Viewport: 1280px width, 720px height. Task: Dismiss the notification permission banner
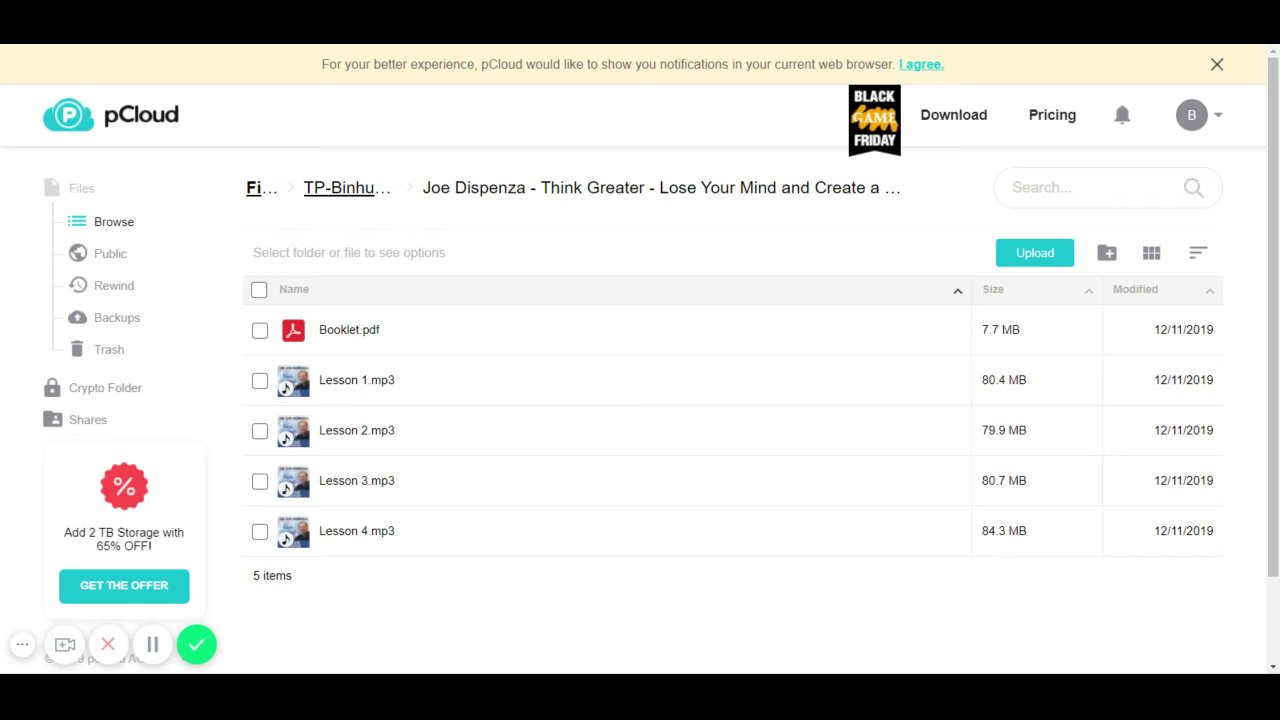1217,64
